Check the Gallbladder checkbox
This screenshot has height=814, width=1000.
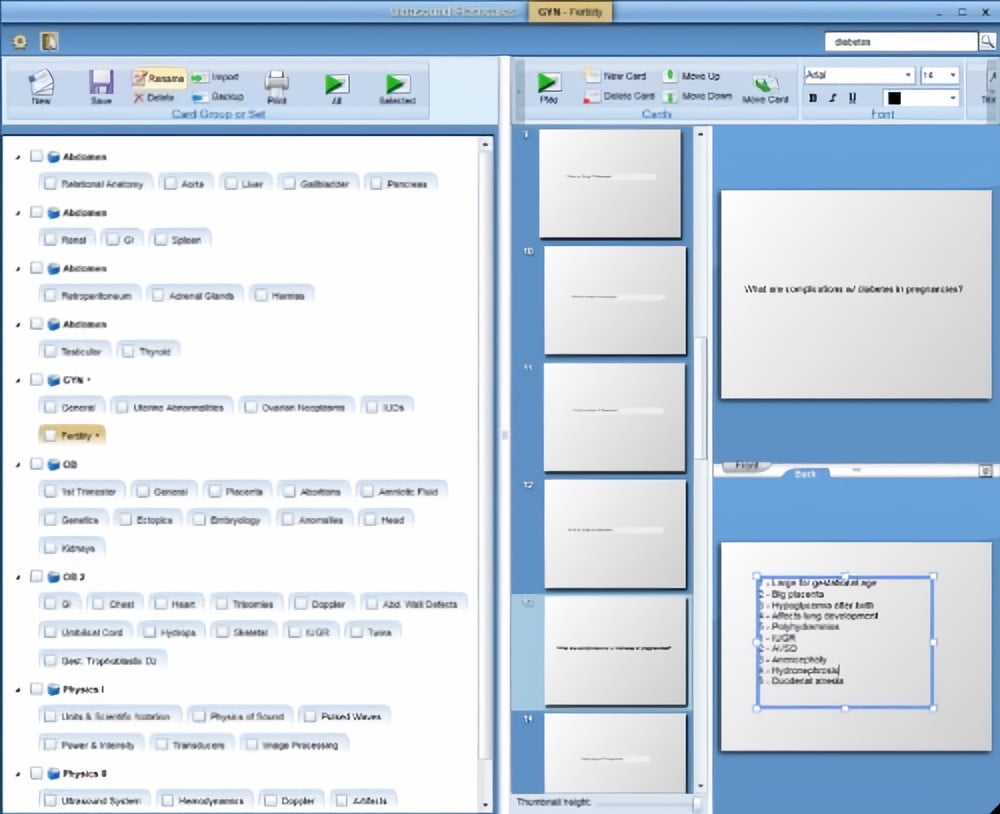pos(288,184)
